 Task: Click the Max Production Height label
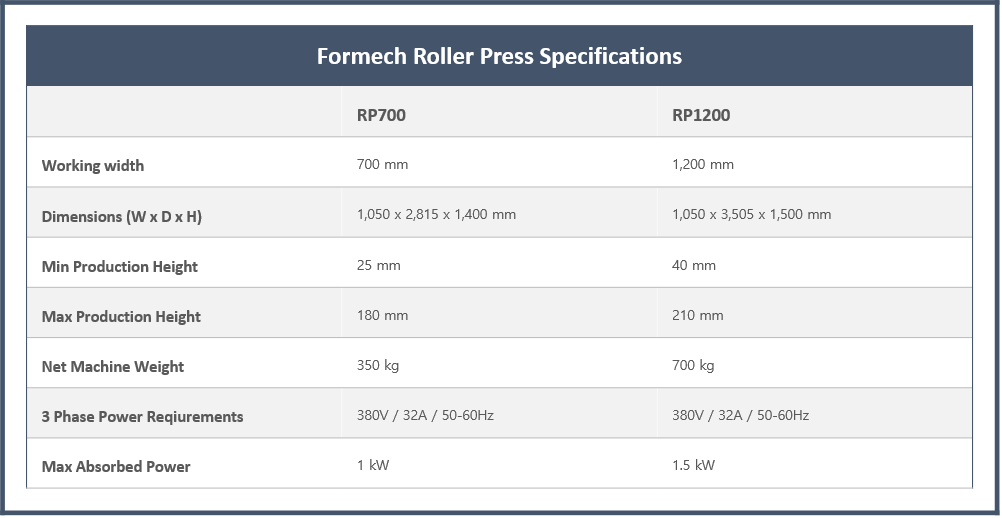pos(121,317)
